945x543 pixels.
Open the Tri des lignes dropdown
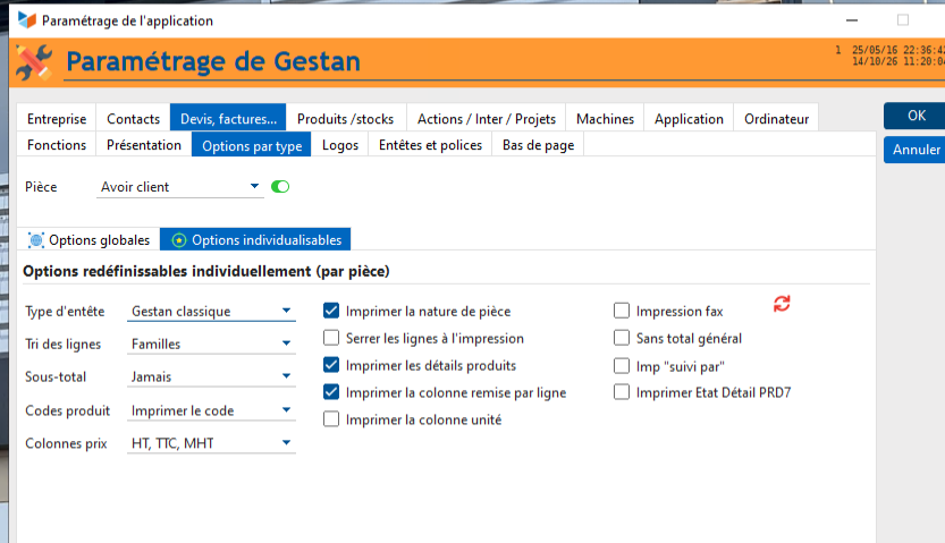click(x=211, y=344)
